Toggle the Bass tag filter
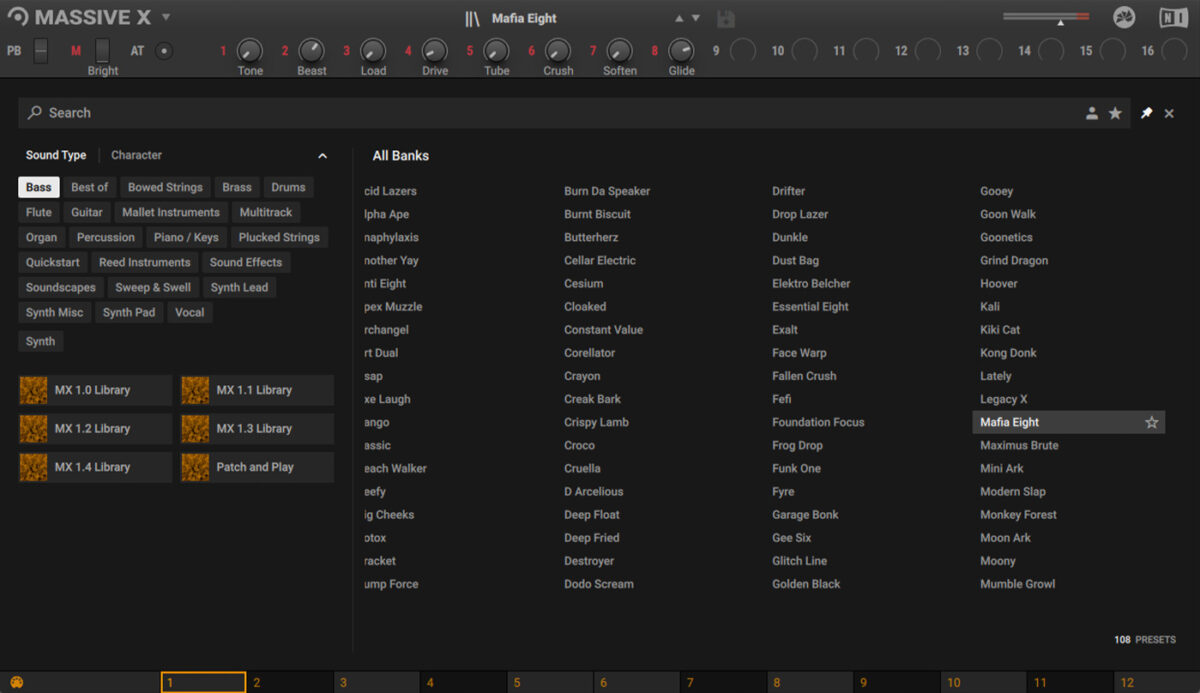The image size is (1200, 693). (39, 187)
